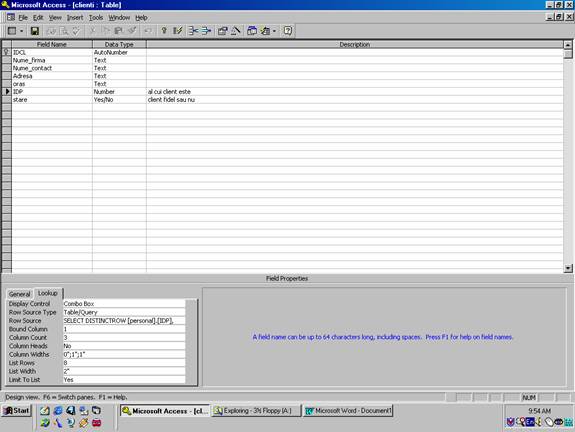Select the Lookup properties tab
Image resolution: width=575 pixels, height=432 pixels.
(x=48, y=293)
